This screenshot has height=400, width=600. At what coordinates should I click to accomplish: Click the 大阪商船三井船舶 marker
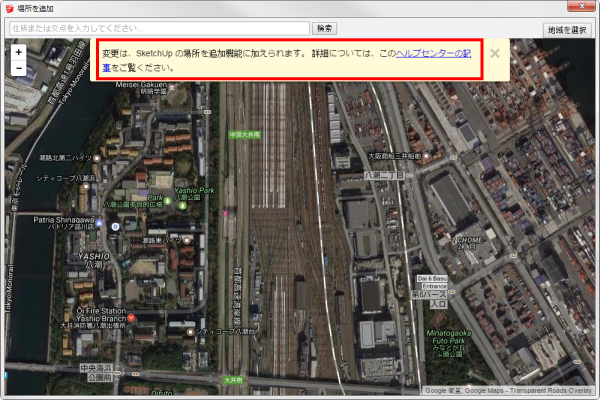[426, 156]
